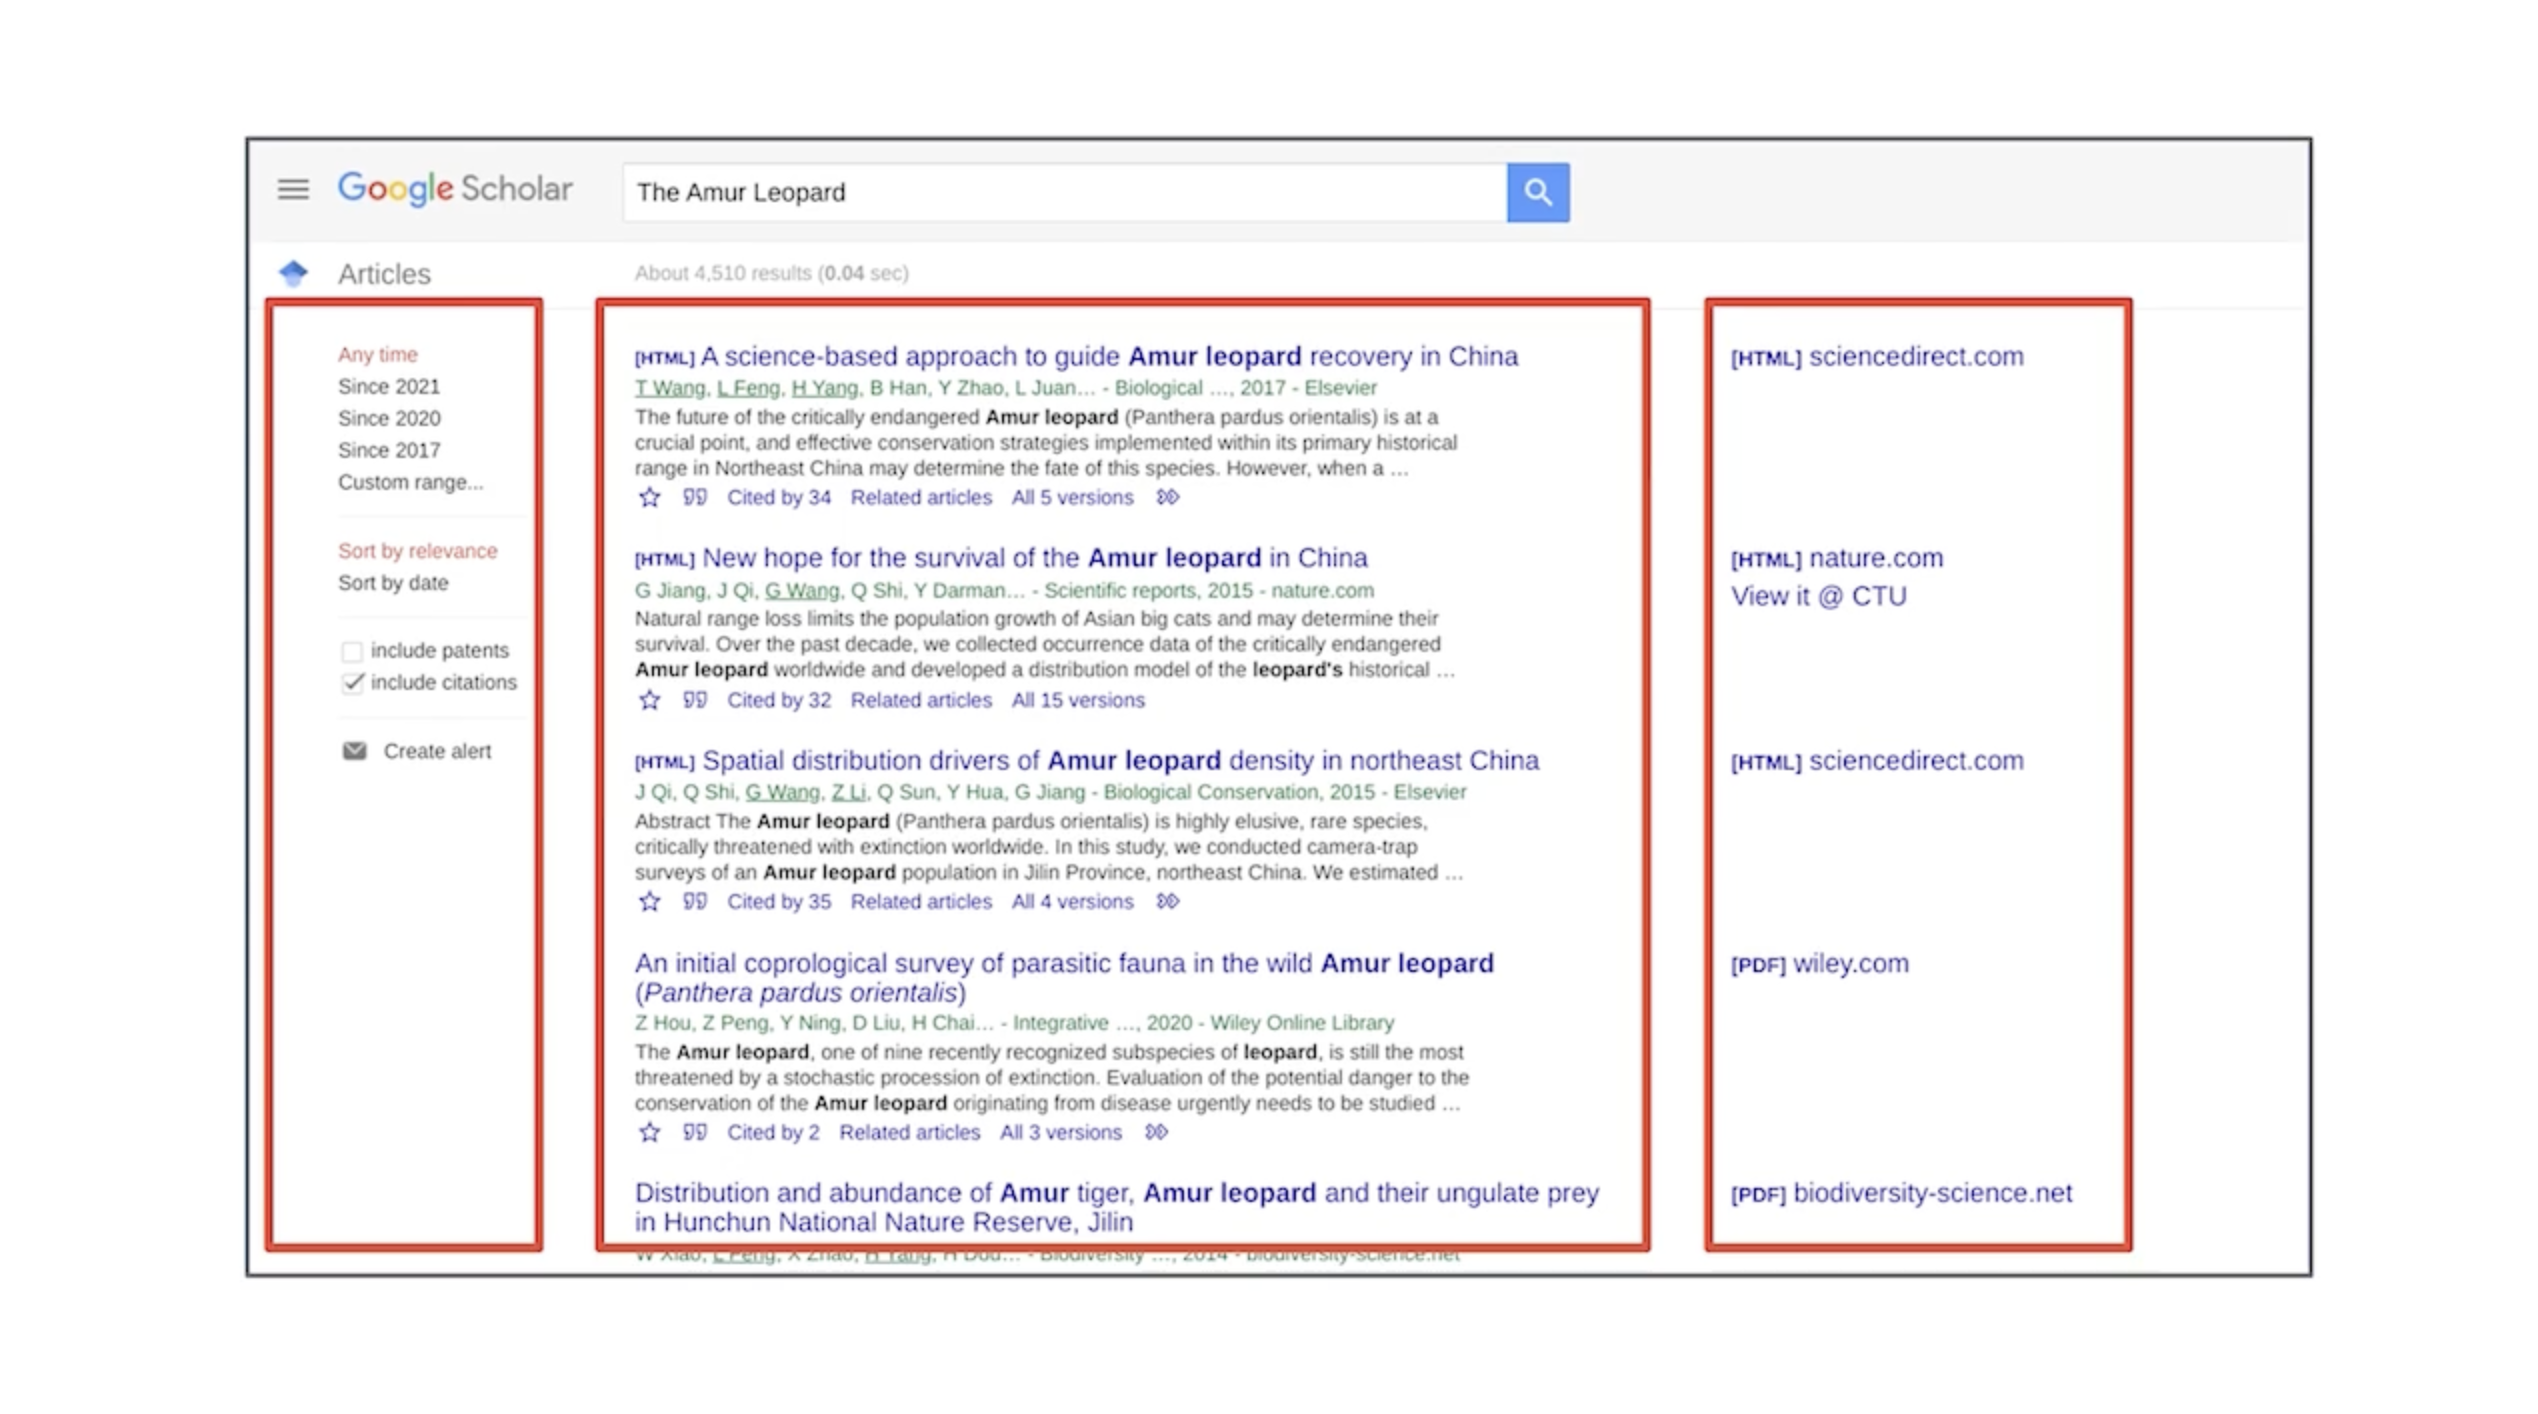Open Custom range date filter
The image size is (2538, 1414).
pyautogui.click(x=409, y=482)
